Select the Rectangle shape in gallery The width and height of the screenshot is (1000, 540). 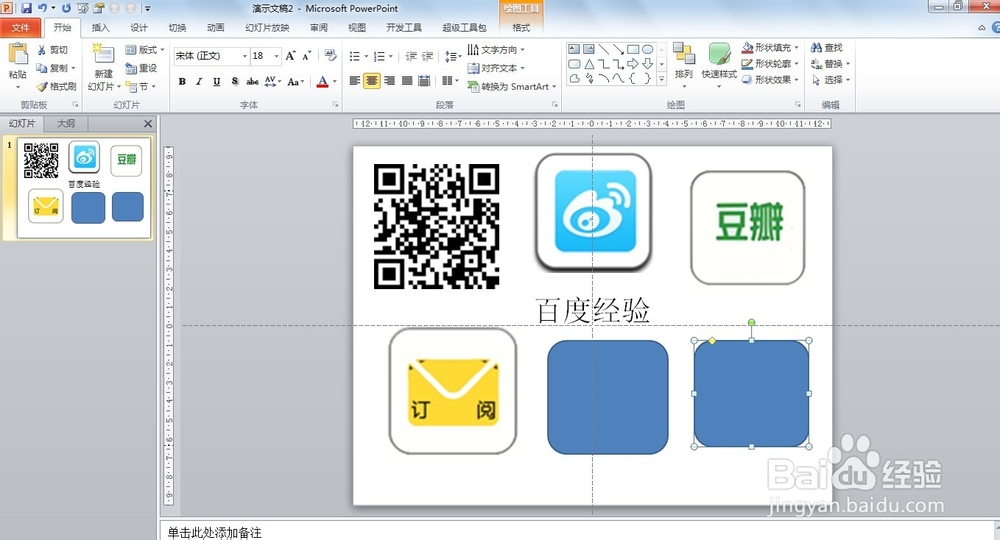click(x=633, y=49)
